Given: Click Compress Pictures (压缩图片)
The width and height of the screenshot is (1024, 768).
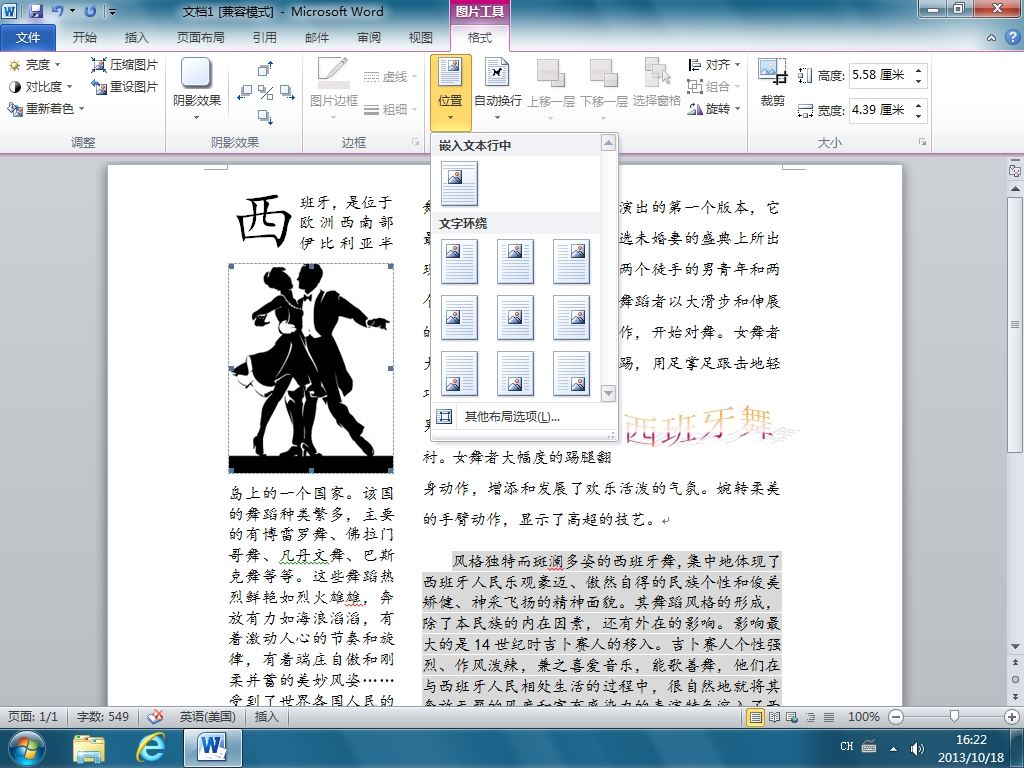Looking at the screenshot, I should (125, 65).
